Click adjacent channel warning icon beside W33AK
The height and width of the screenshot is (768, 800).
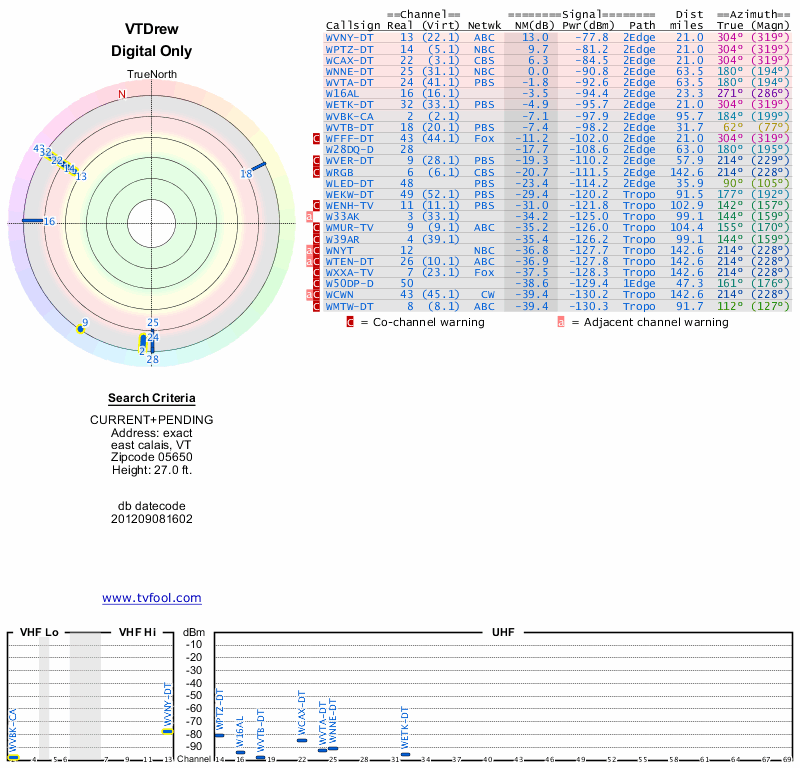click(x=309, y=216)
